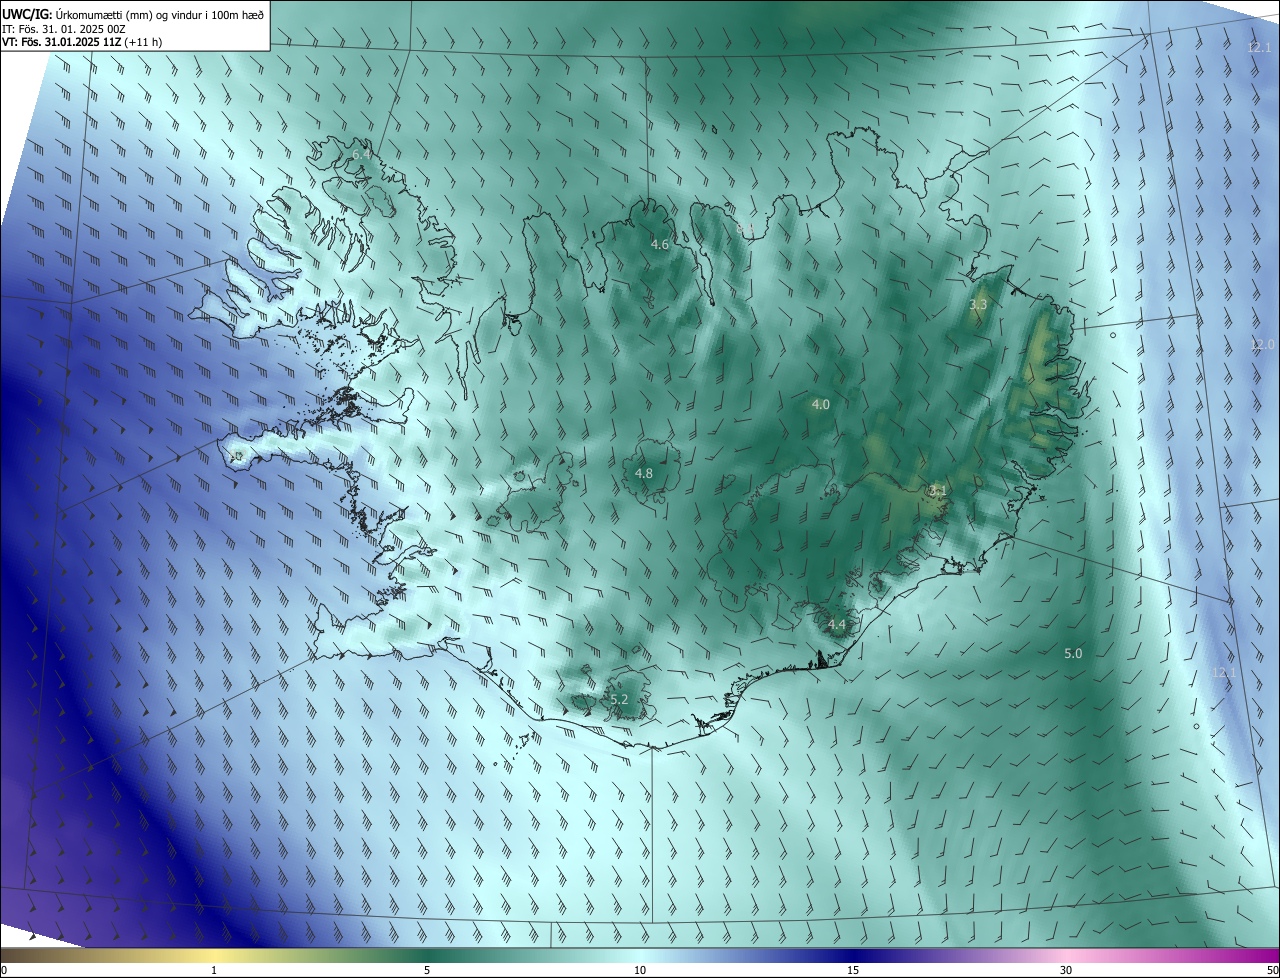This screenshot has height=978, width=1280.
Task: Click the 6.4 value over the Westfjords
Action: tap(361, 155)
